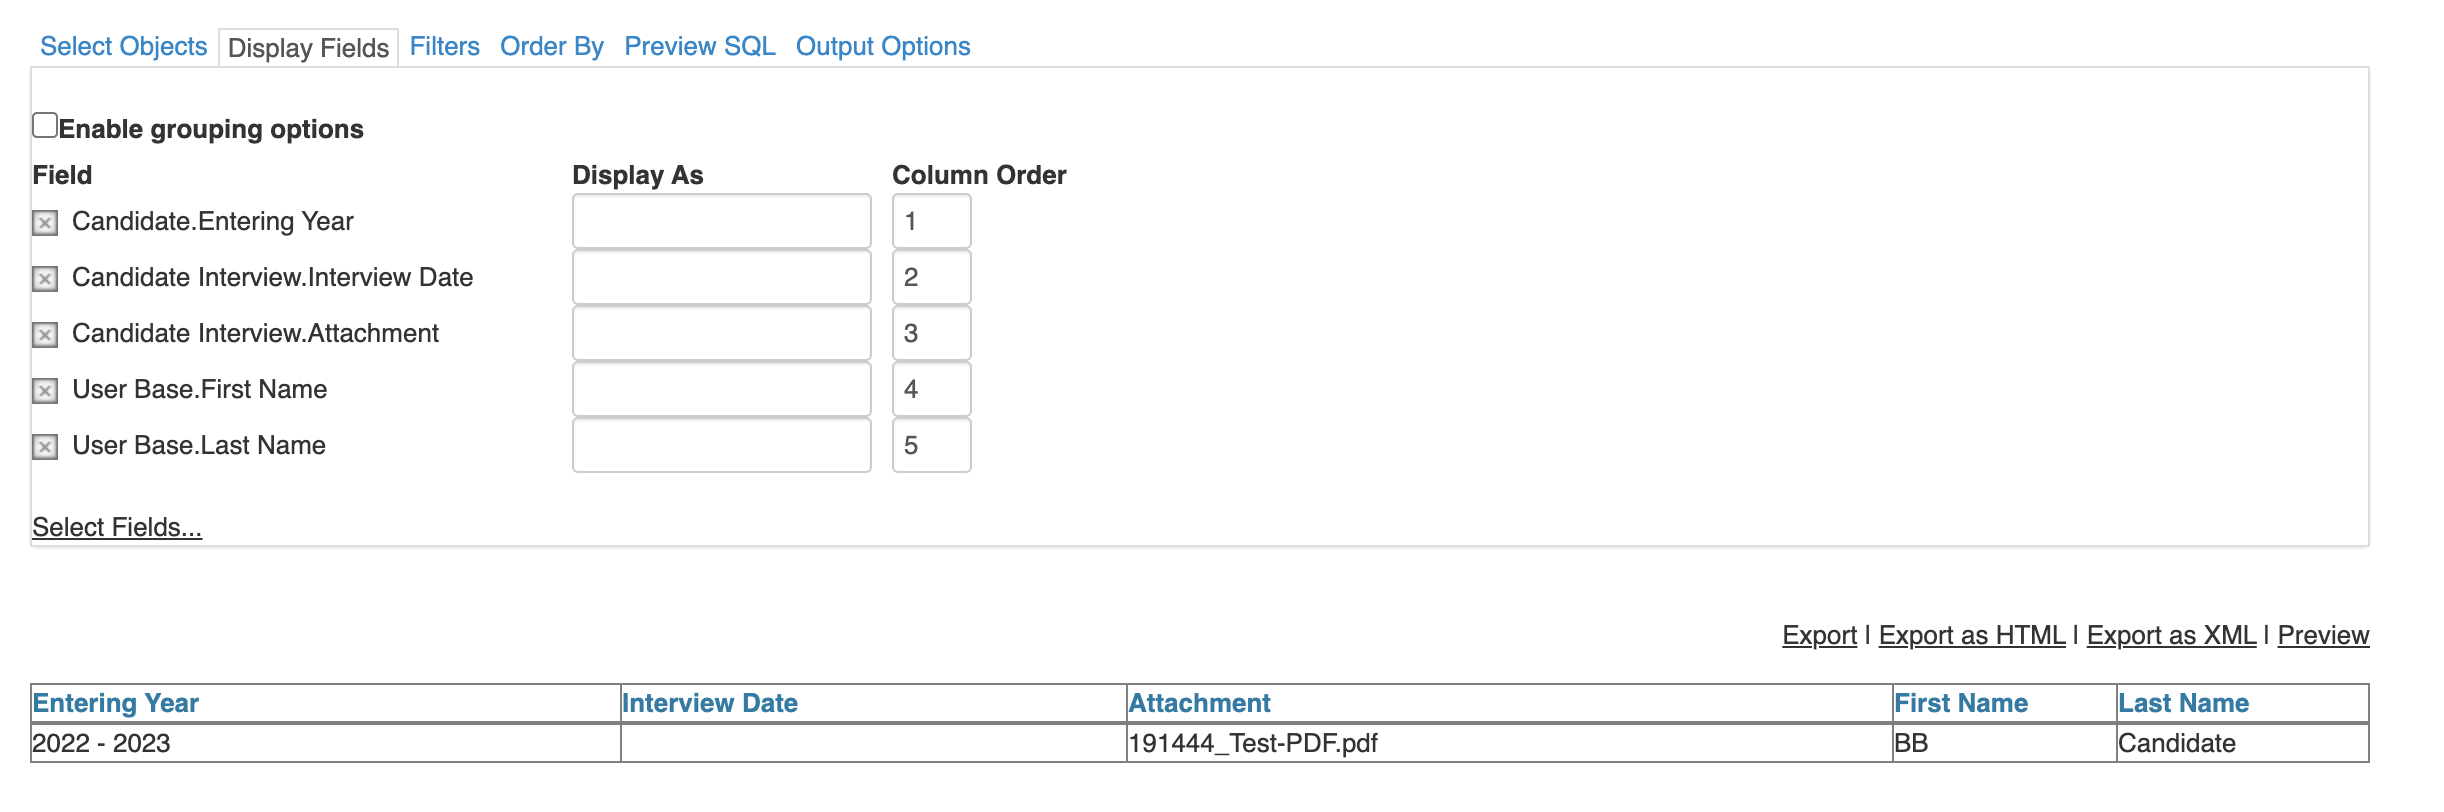Screen dimensions: 2444x812
Task: Sort by Interview Date column header
Action: coord(709,703)
